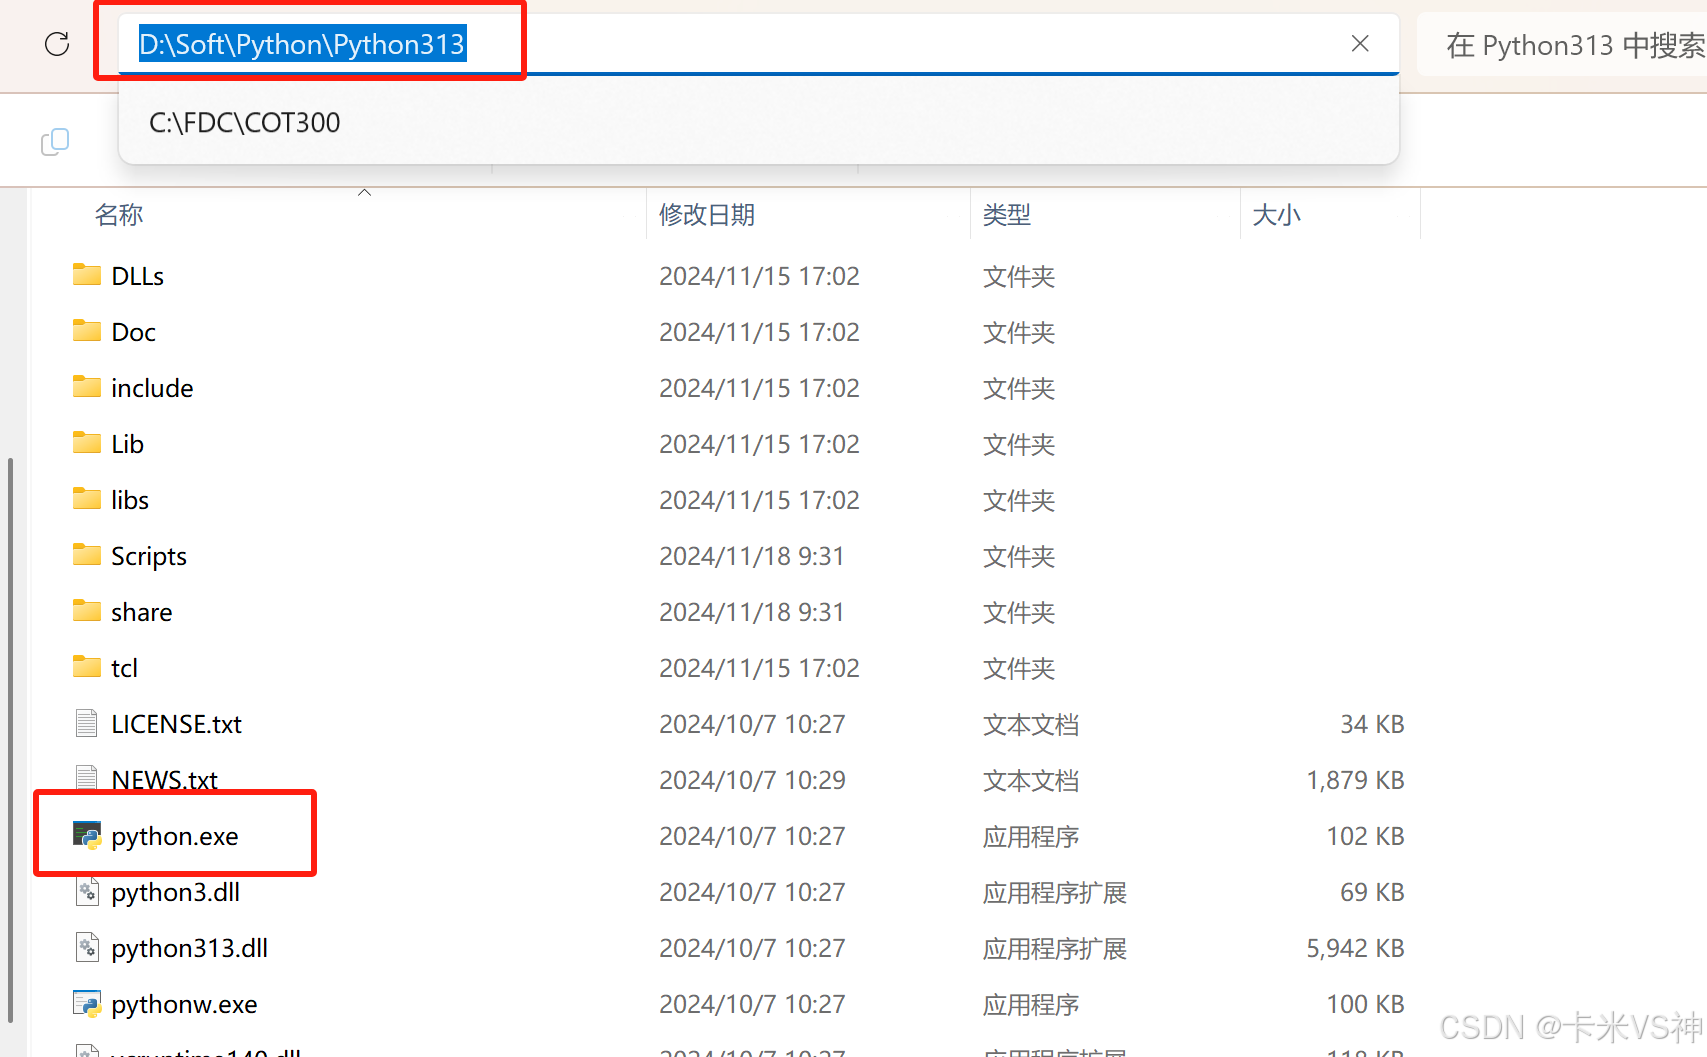Click the 2024/11/18 9:31 date of Scripts
Viewport: 1707px width, 1057px height.
tap(752, 556)
